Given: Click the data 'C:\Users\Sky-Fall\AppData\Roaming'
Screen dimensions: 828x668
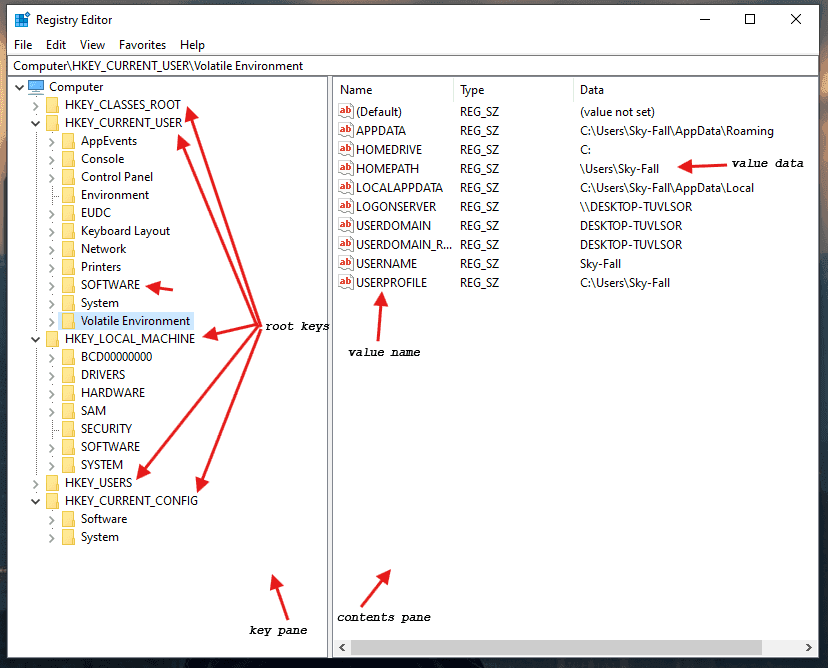Looking at the screenshot, I should click(676, 130).
